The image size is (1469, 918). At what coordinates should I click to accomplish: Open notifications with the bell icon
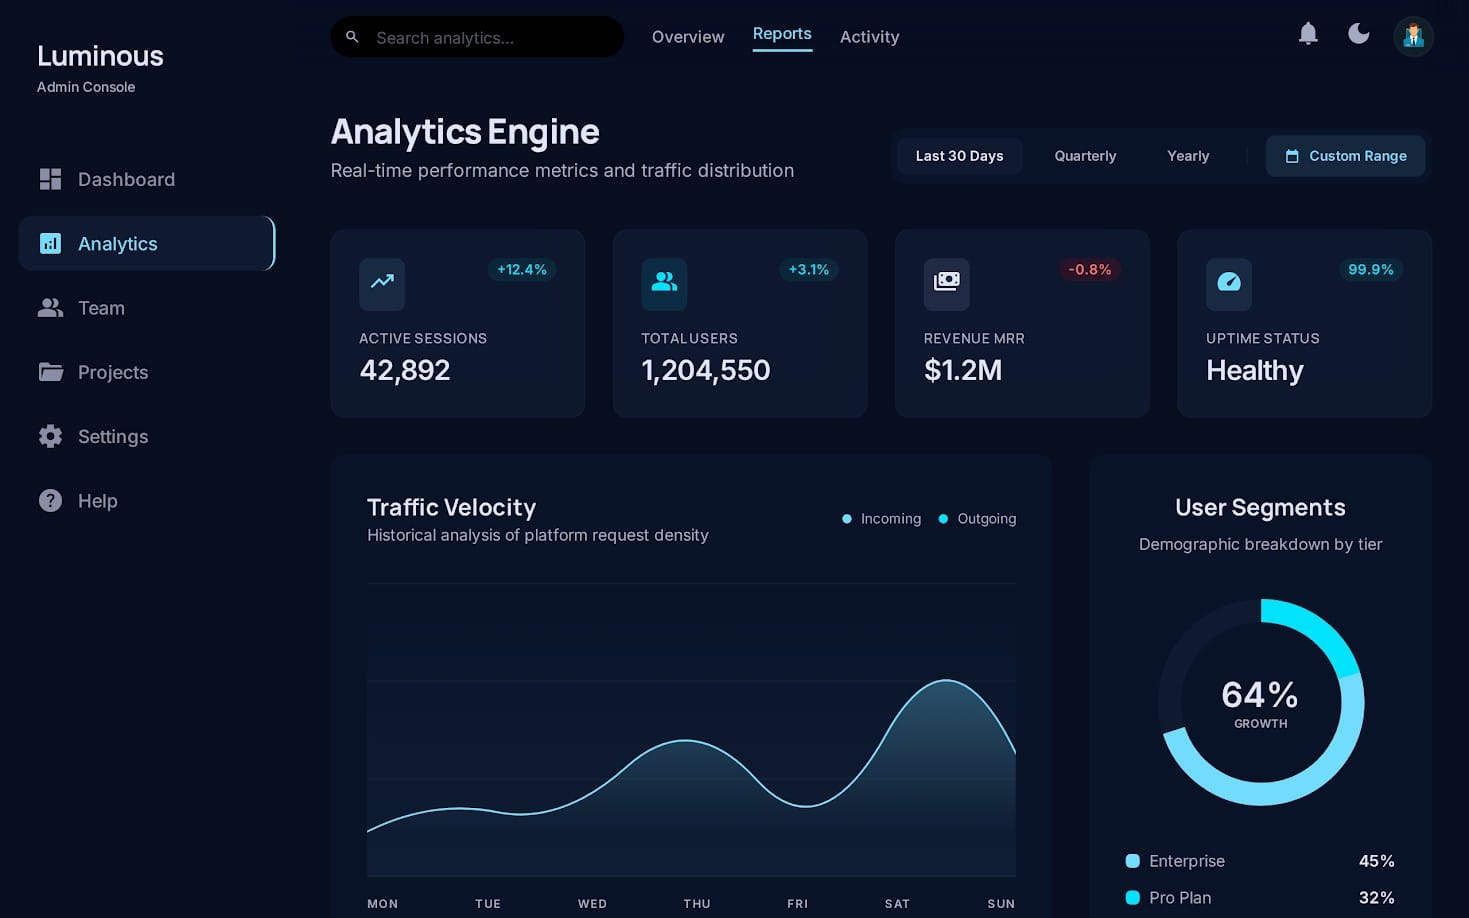pos(1308,34)
